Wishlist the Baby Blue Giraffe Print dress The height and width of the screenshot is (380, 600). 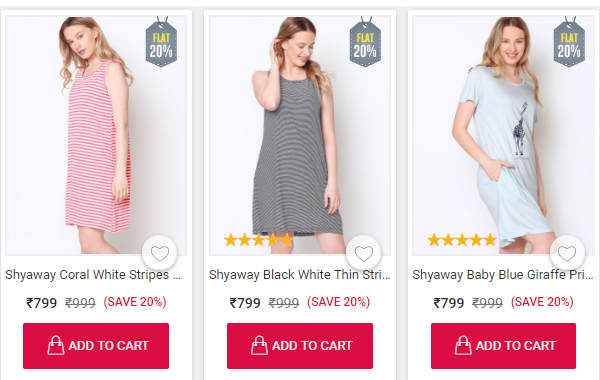(567, 253)
